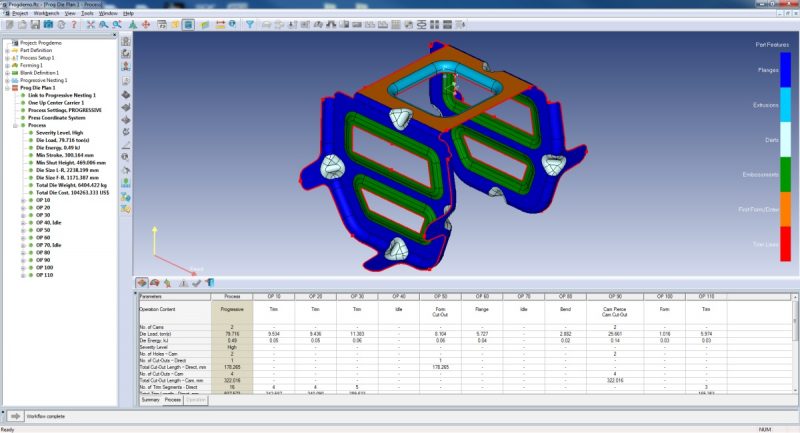Image resolution: width=800 pixels, height=433 pixels.
Task: Select Process Settings, PROGRESSIVE tree item
Action: point(65,110)
